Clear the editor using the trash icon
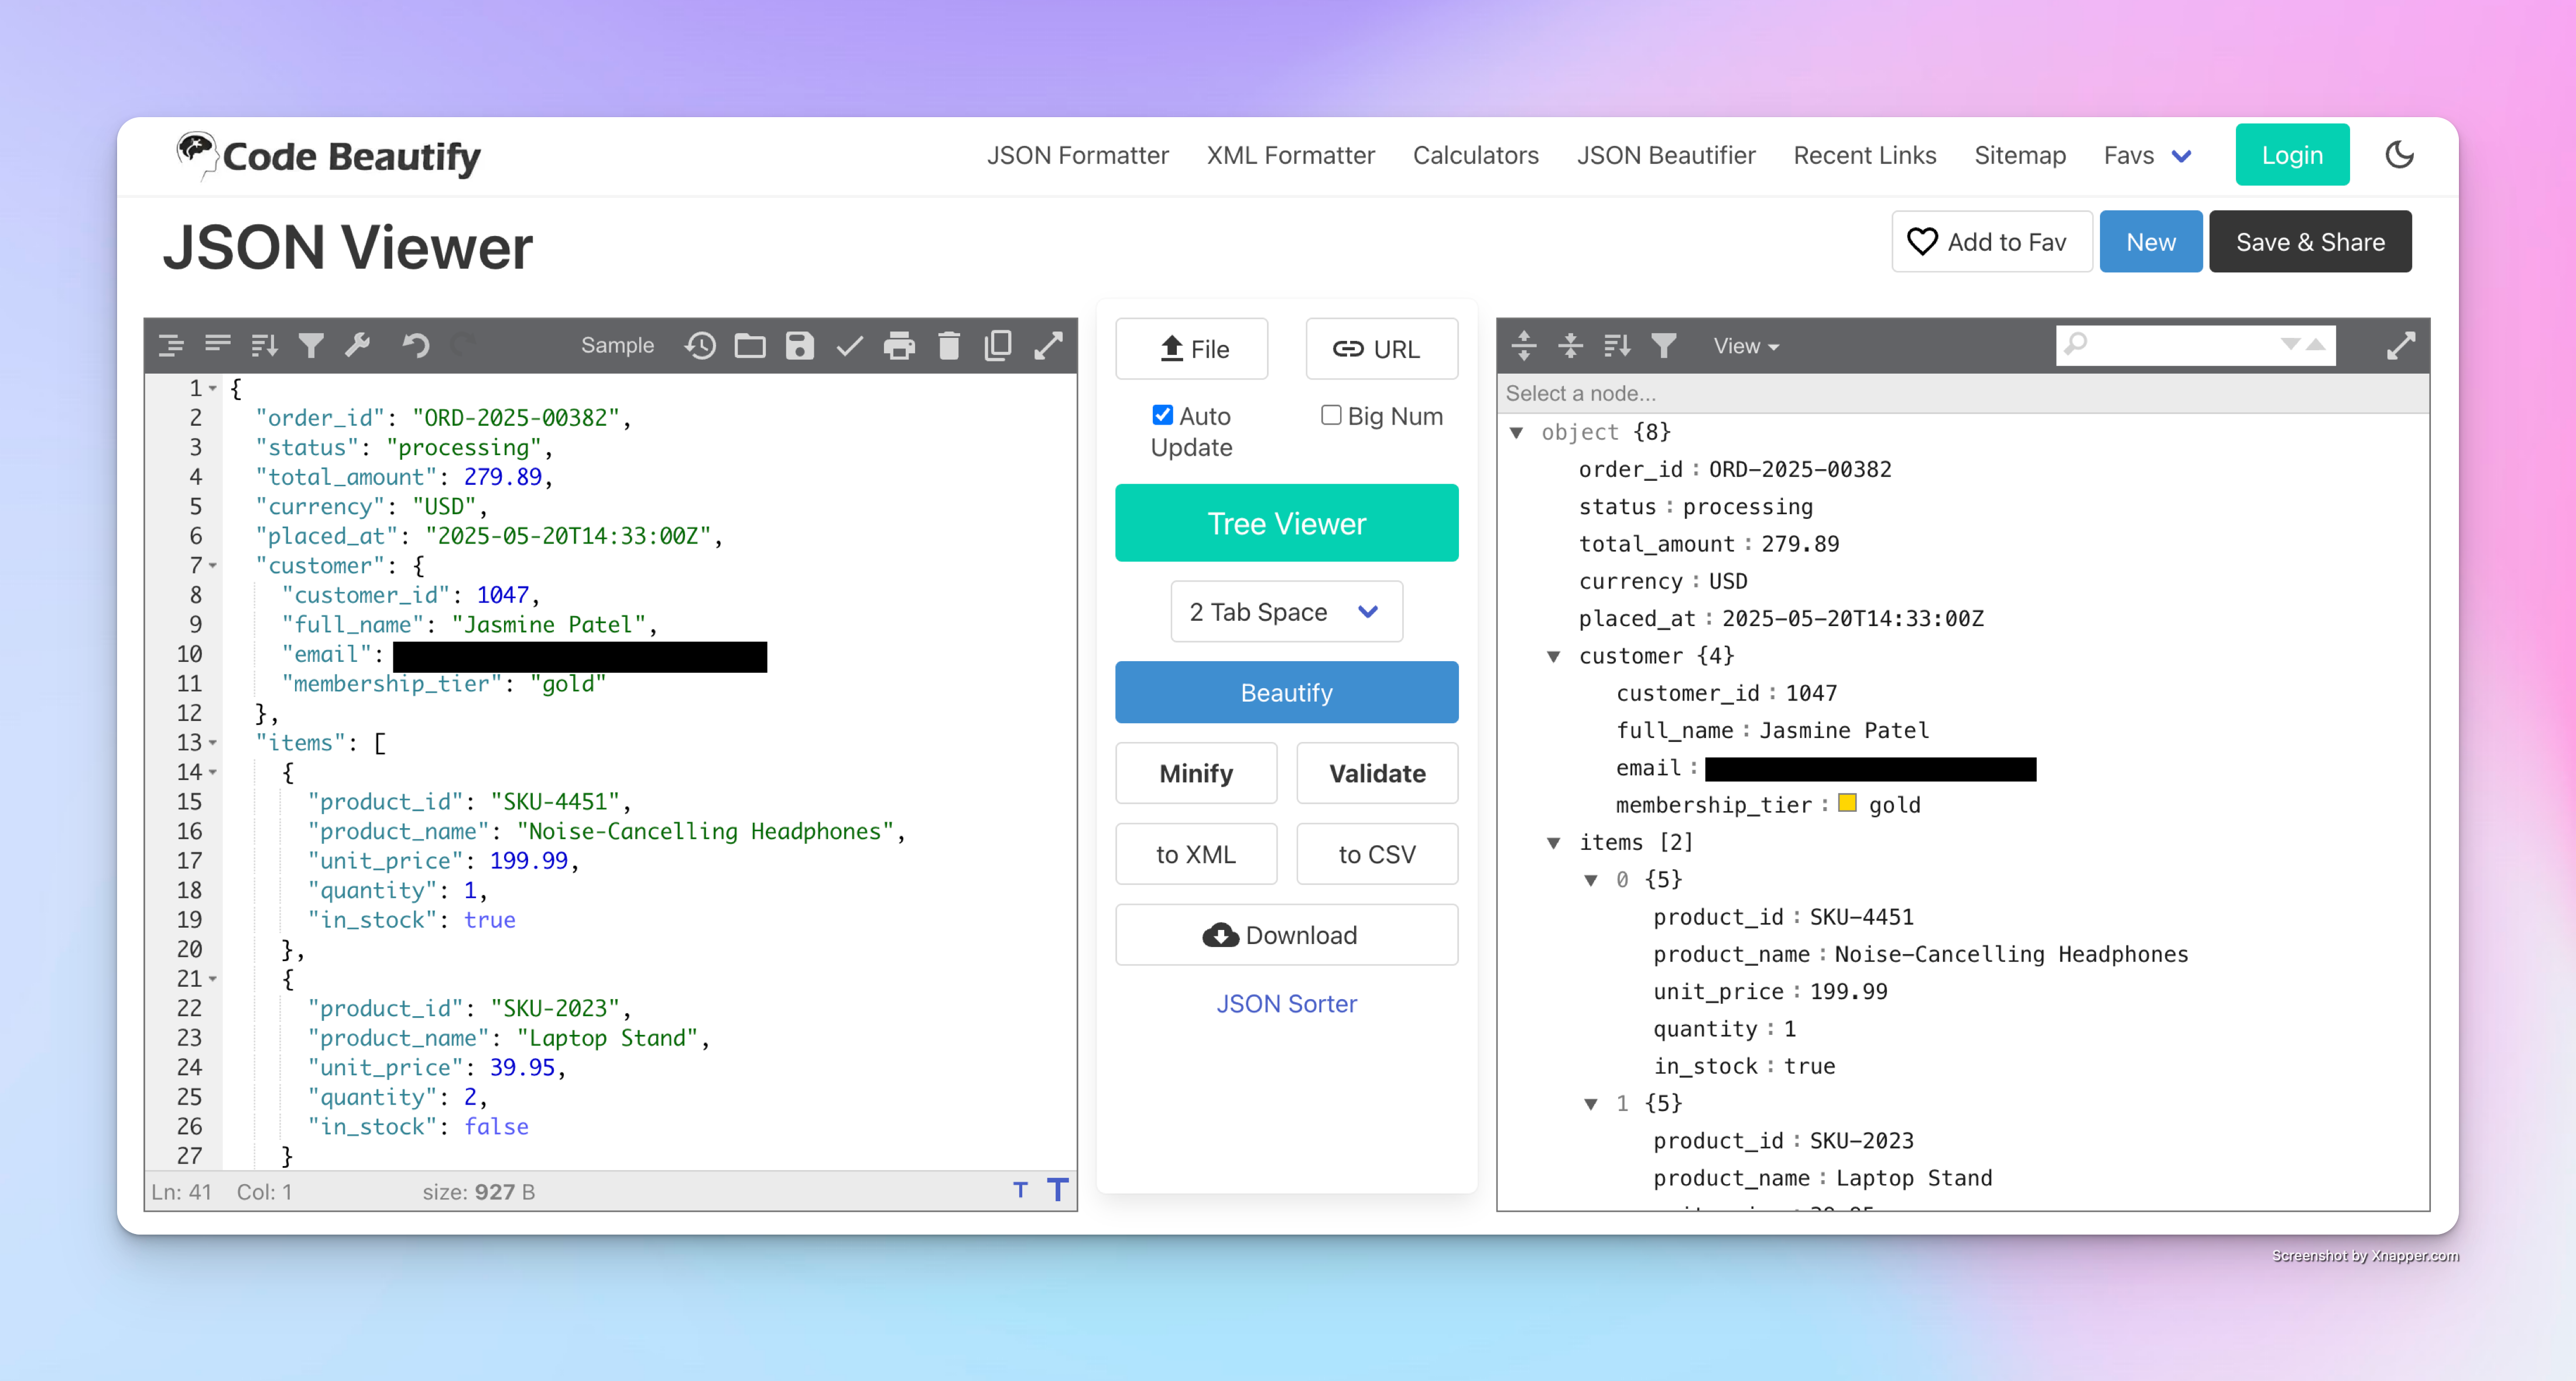The image size is (2576, 1381). (x=948, y=345)
